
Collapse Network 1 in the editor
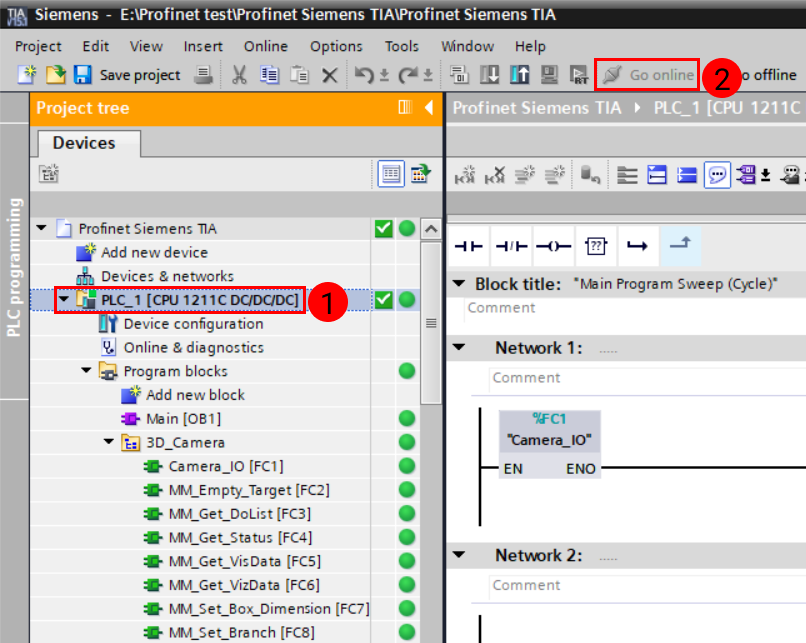pos(459,348)
